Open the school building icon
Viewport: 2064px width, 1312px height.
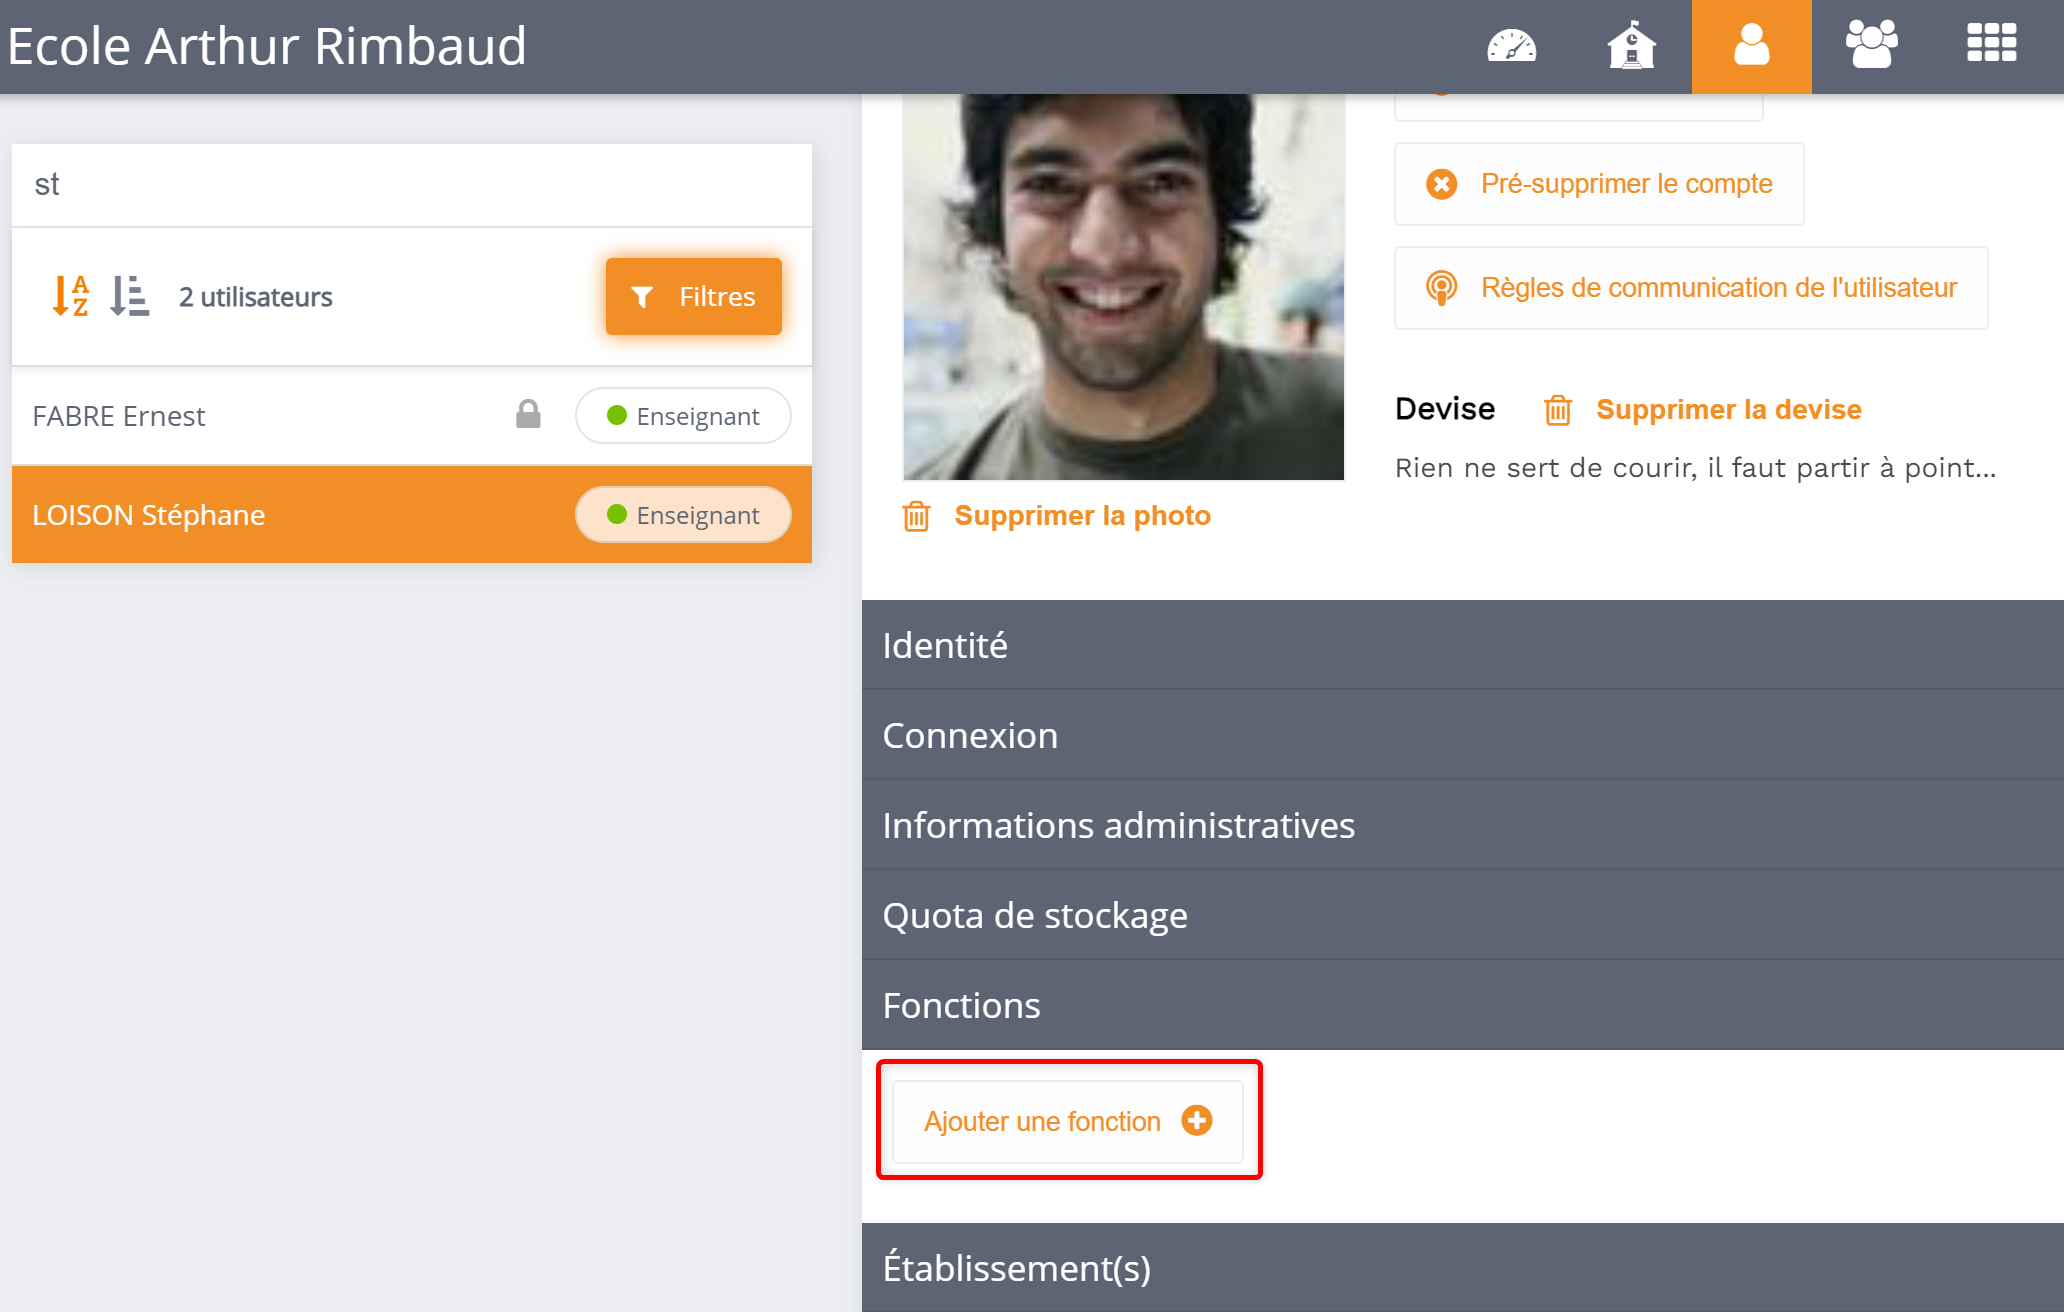(x=1631, y=46)
